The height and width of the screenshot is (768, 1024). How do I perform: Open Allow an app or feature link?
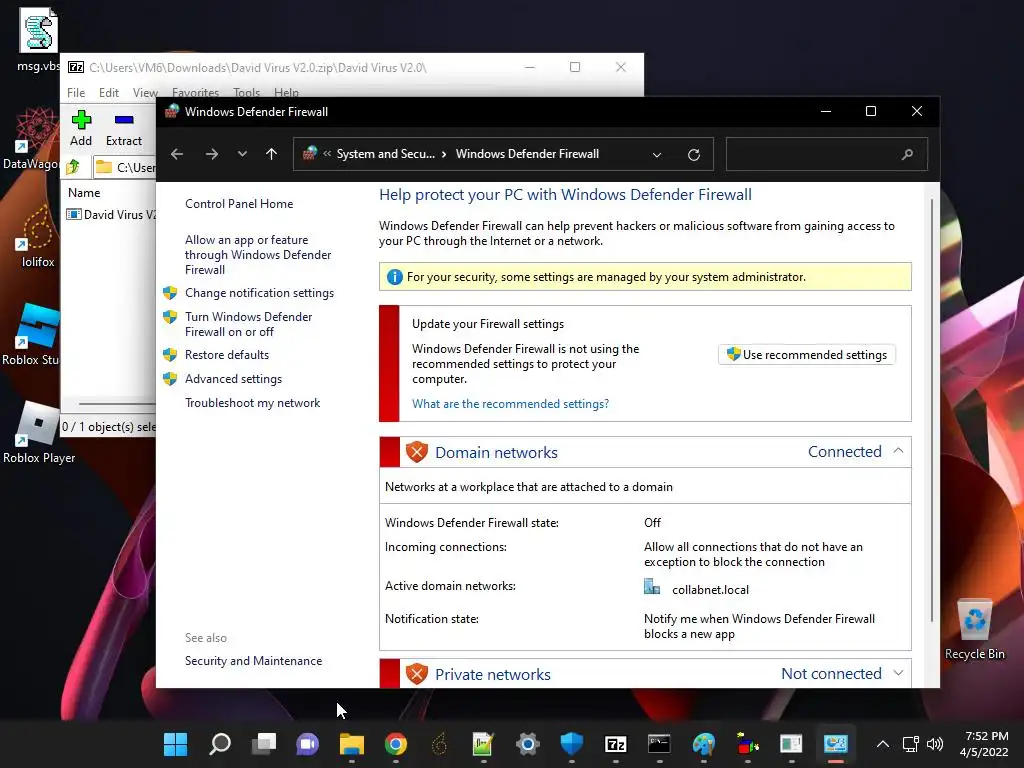coord(258,255)
